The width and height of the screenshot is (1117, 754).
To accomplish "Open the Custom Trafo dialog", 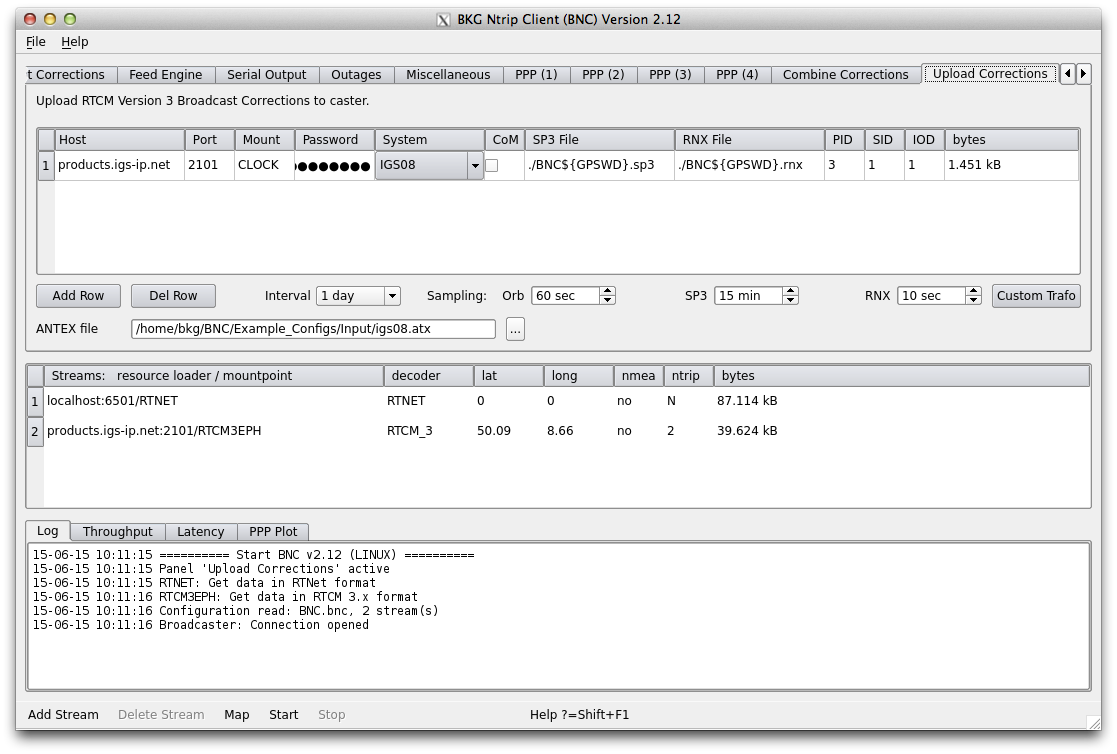I will pos(1036,296).
